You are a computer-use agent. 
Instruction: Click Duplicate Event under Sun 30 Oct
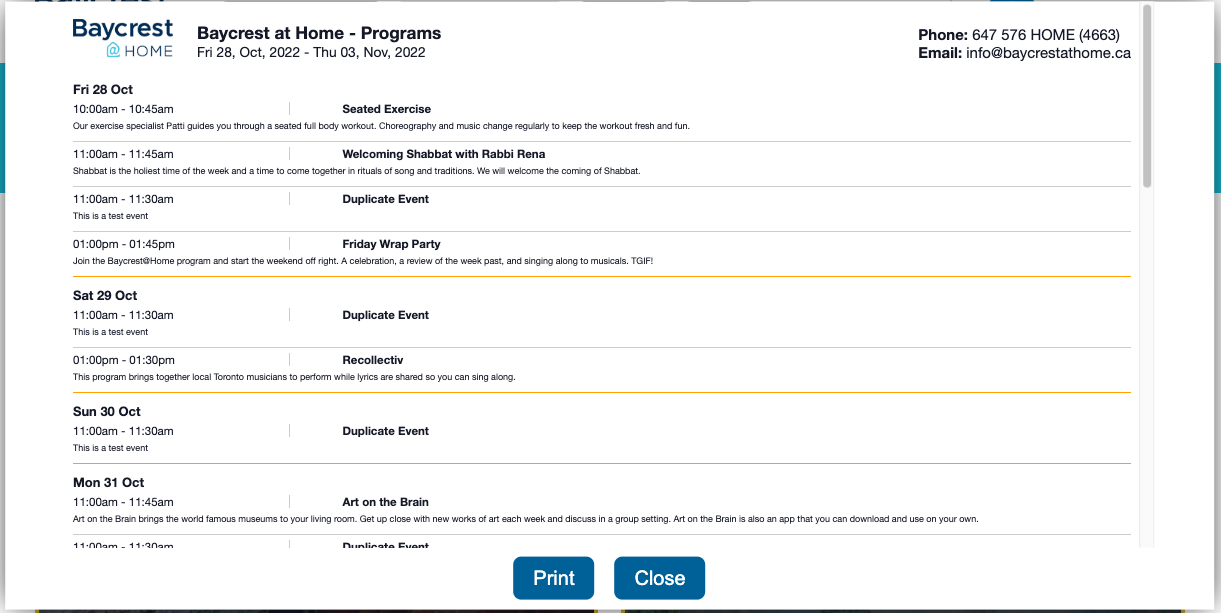(385, 431)
